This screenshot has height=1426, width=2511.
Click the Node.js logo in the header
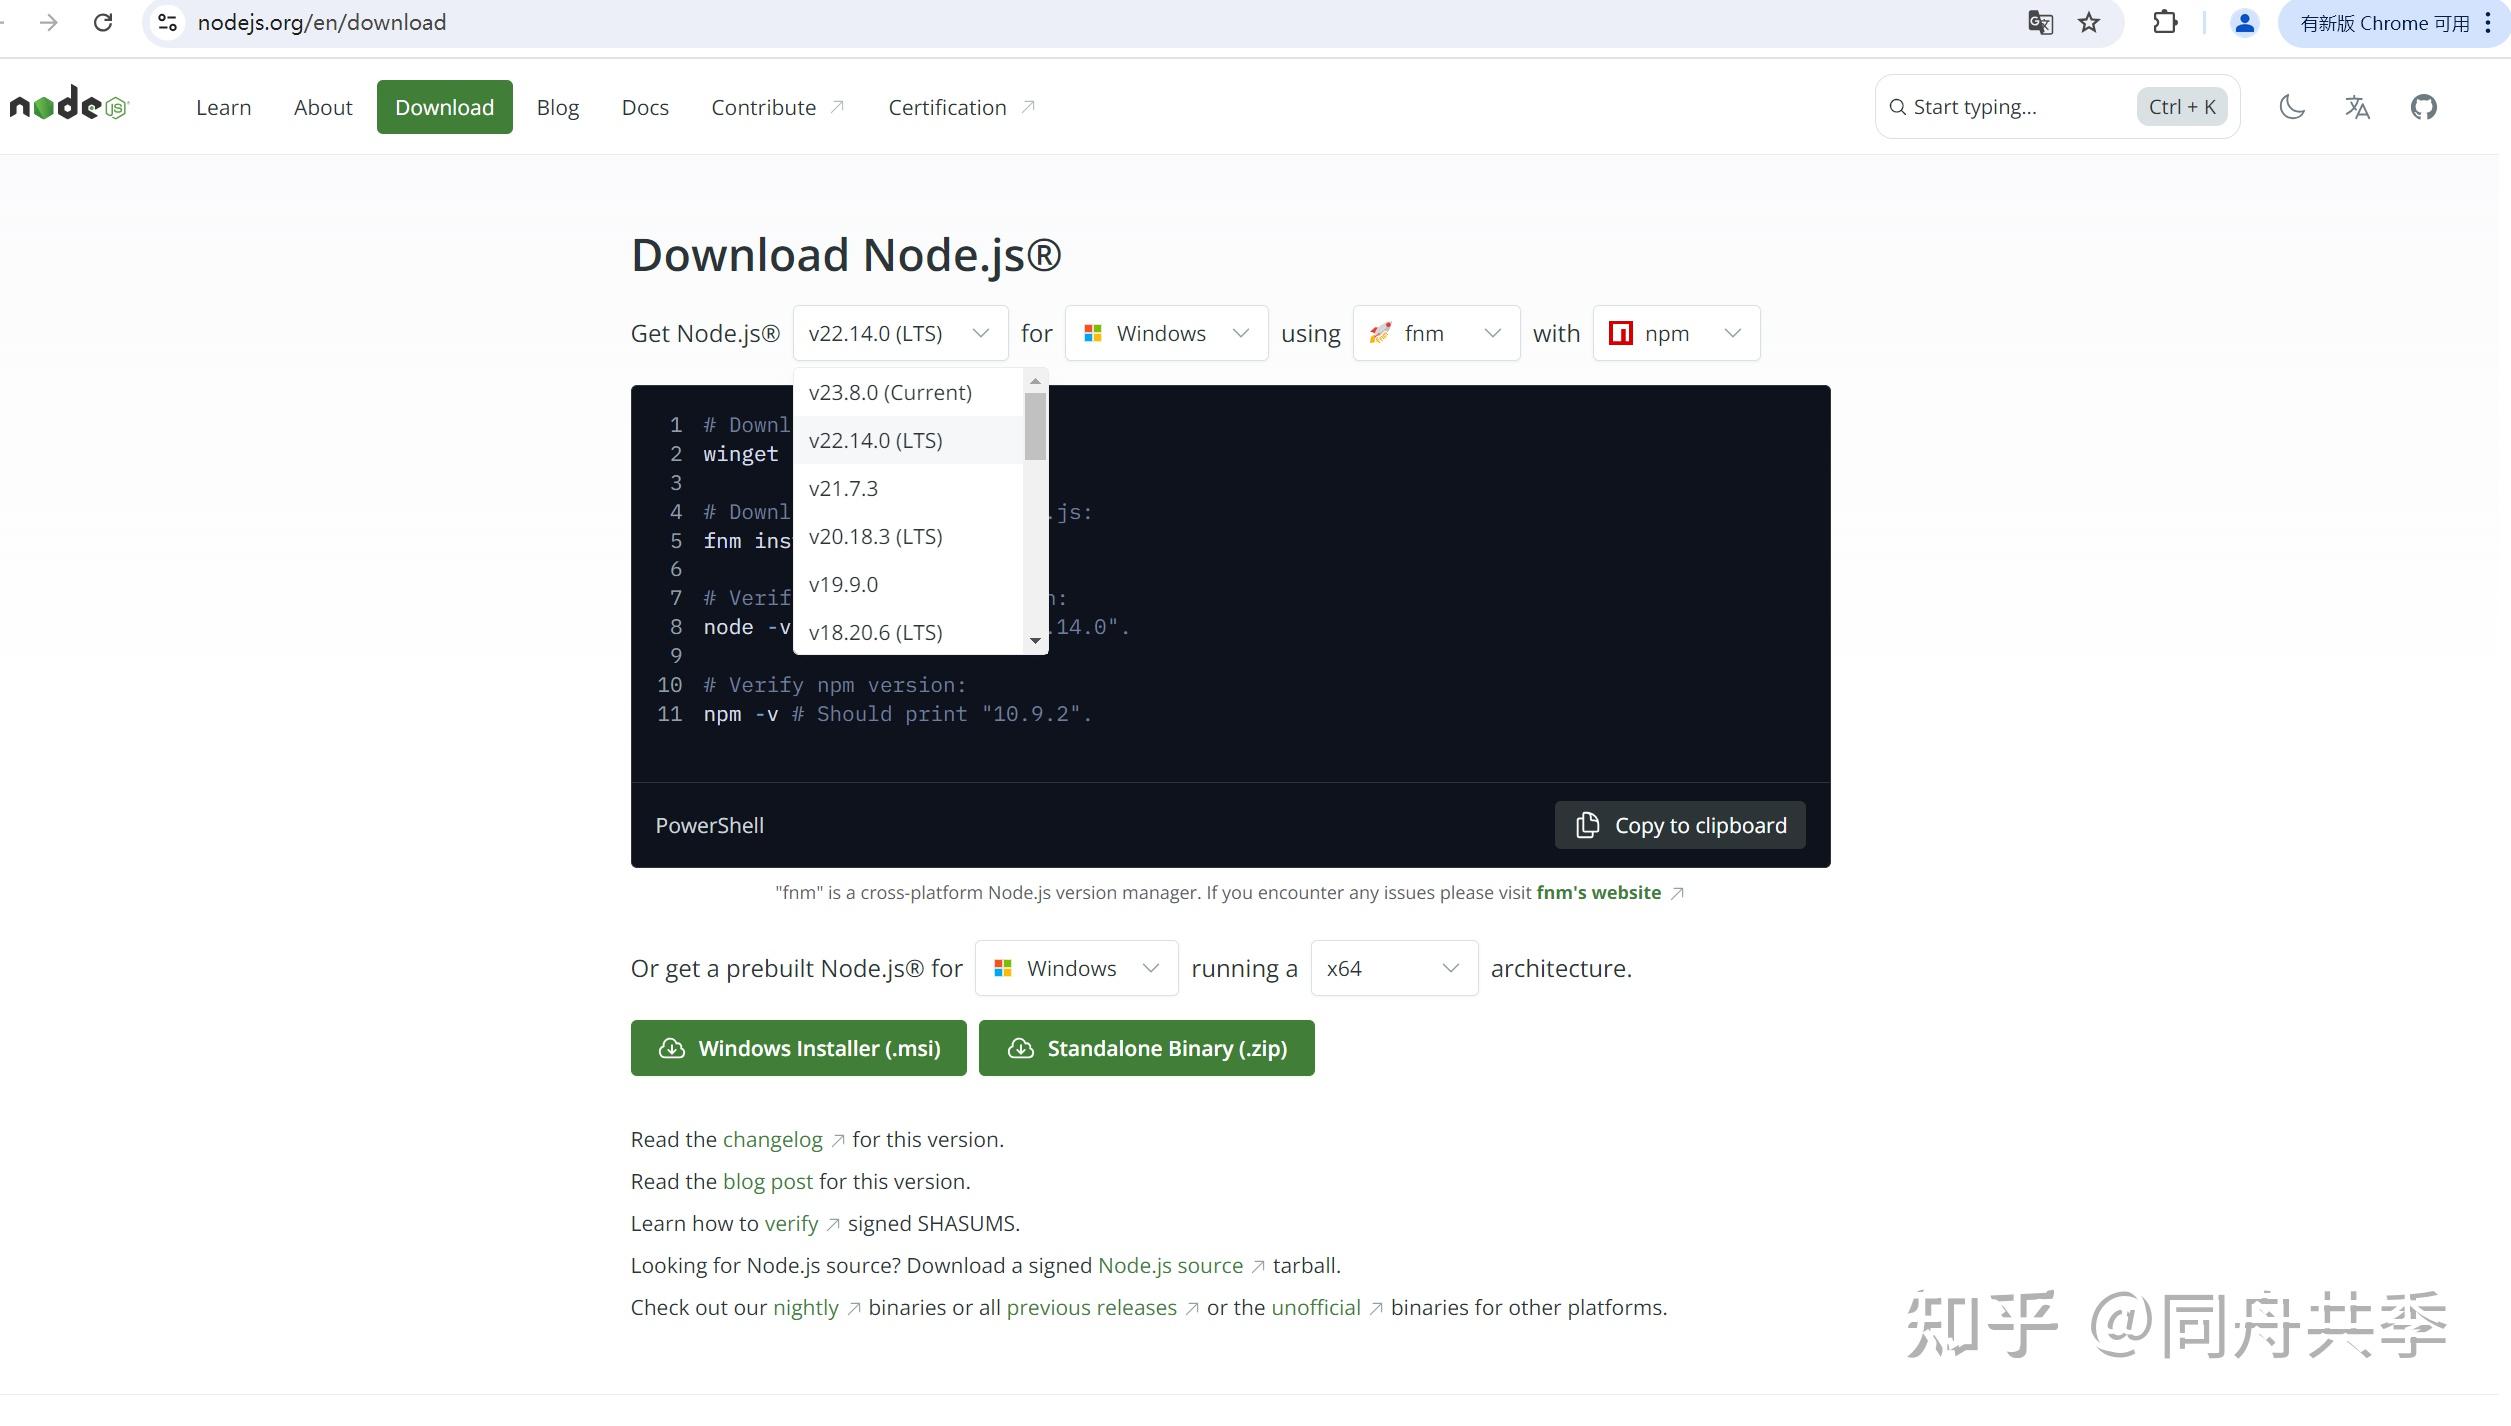pos(69,105)
